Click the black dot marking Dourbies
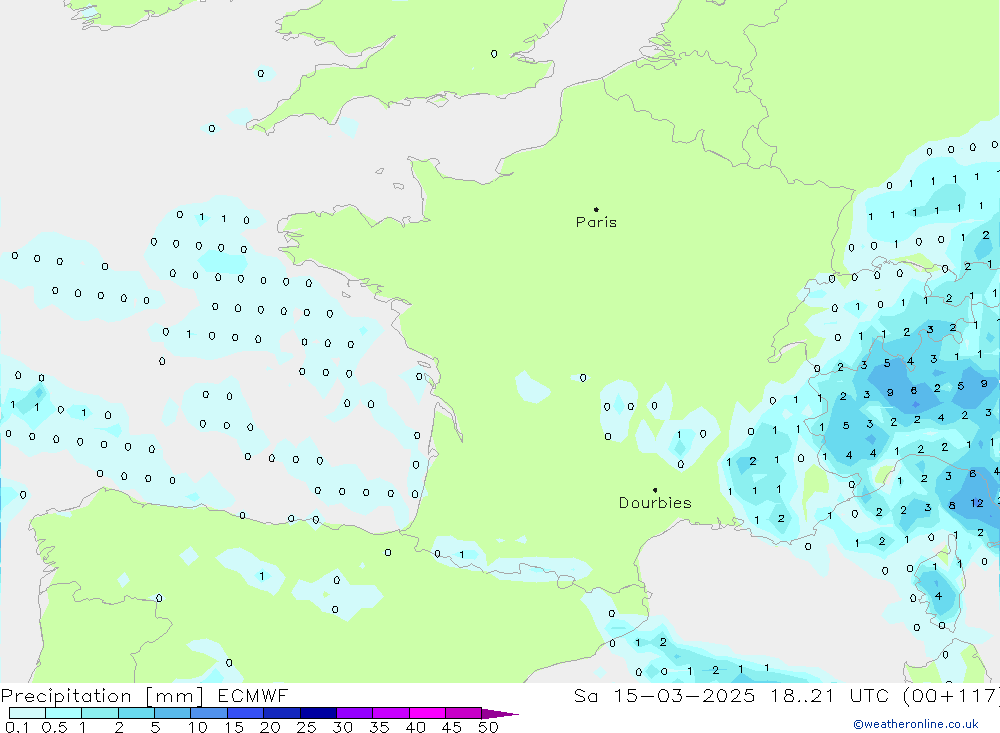This screenshot has height=733, width=1000. click(x=655, y=490)
